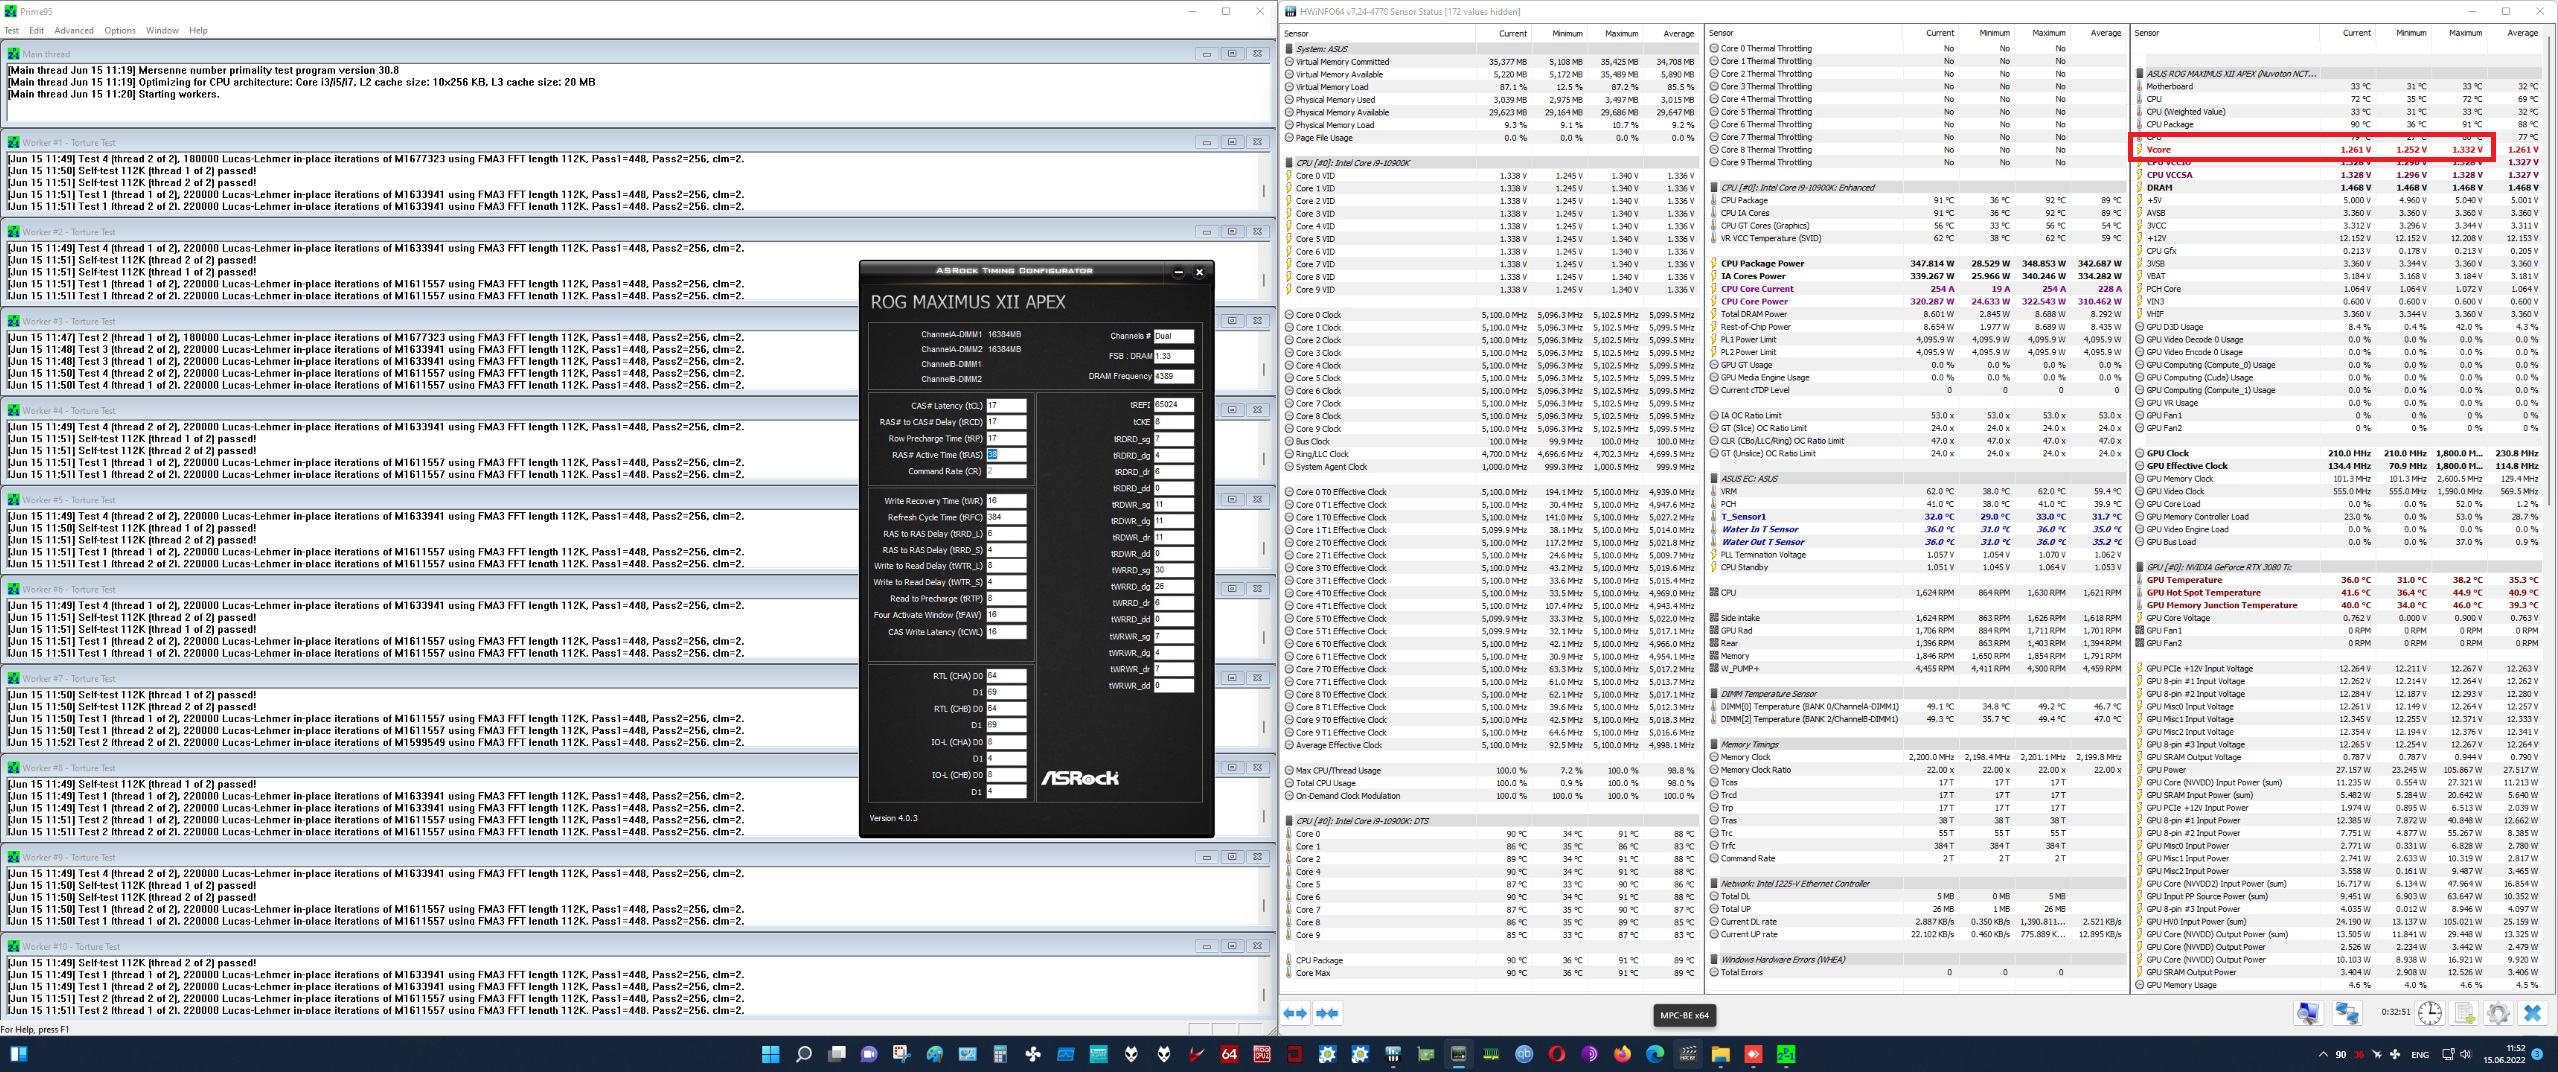The width and height of the screenshot is (2558, 1072).
Task: Launch Calculator from taskbar
Action: pos(999,1054)
